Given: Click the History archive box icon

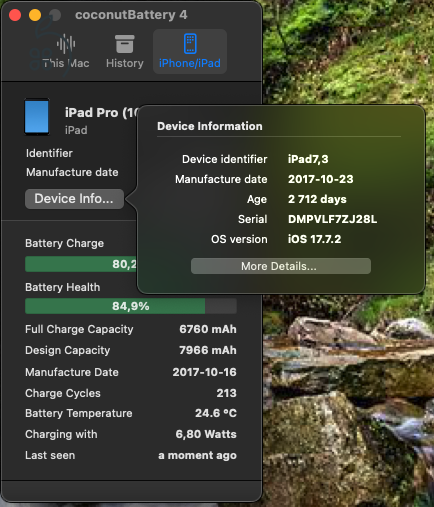Looking at the screenshot, I should [125, 44].
